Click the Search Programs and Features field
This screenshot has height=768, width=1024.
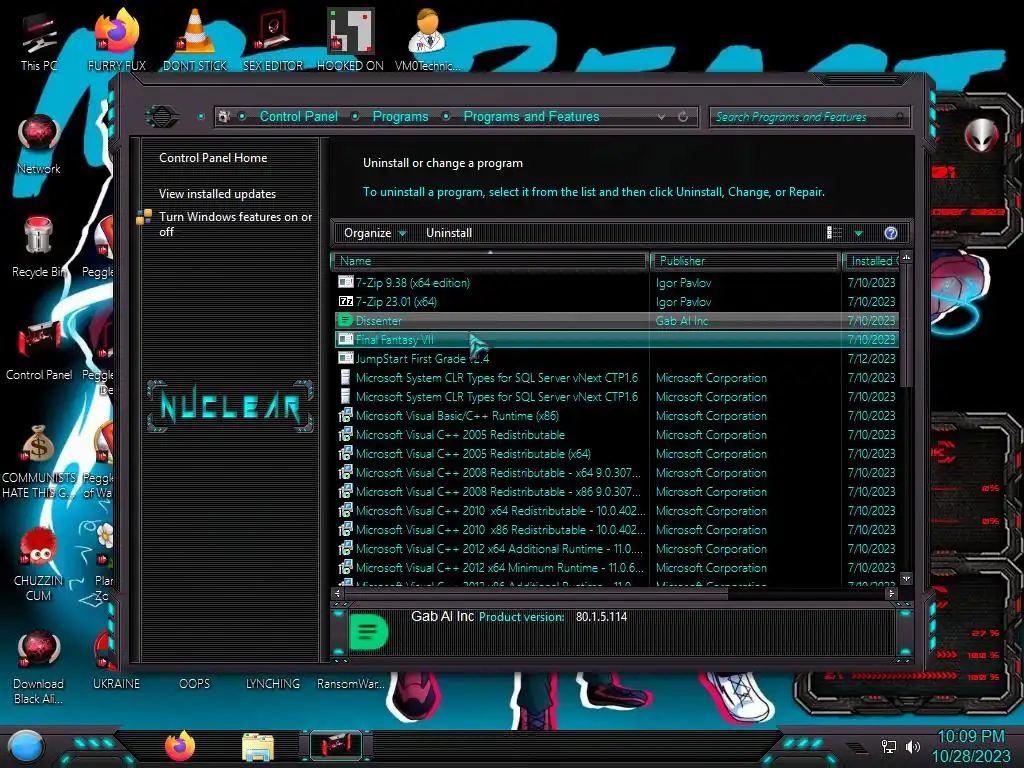pos(810,117)
